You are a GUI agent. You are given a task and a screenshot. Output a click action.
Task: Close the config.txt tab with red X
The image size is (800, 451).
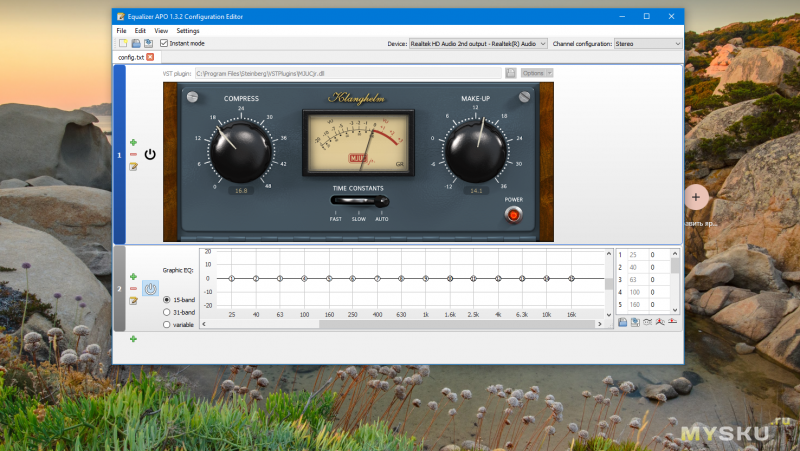coord(150,57)
